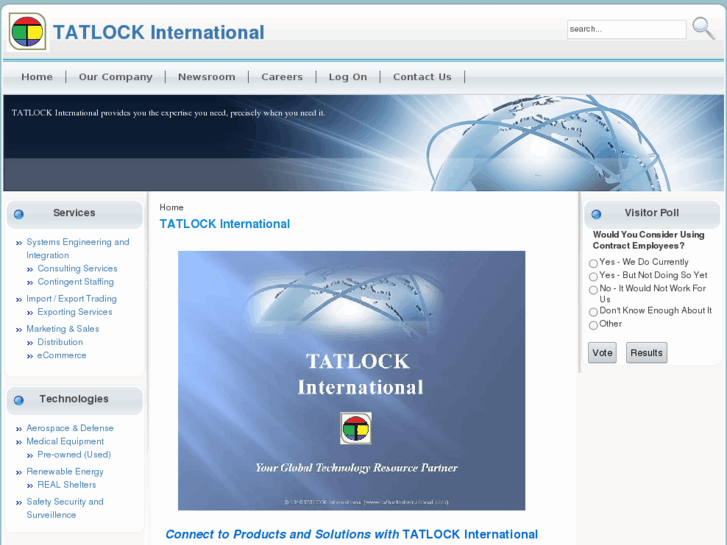This screenshot has height=545, width=727.
Task: Open the Our Company menu item
Action: click(x=115, y=77)
